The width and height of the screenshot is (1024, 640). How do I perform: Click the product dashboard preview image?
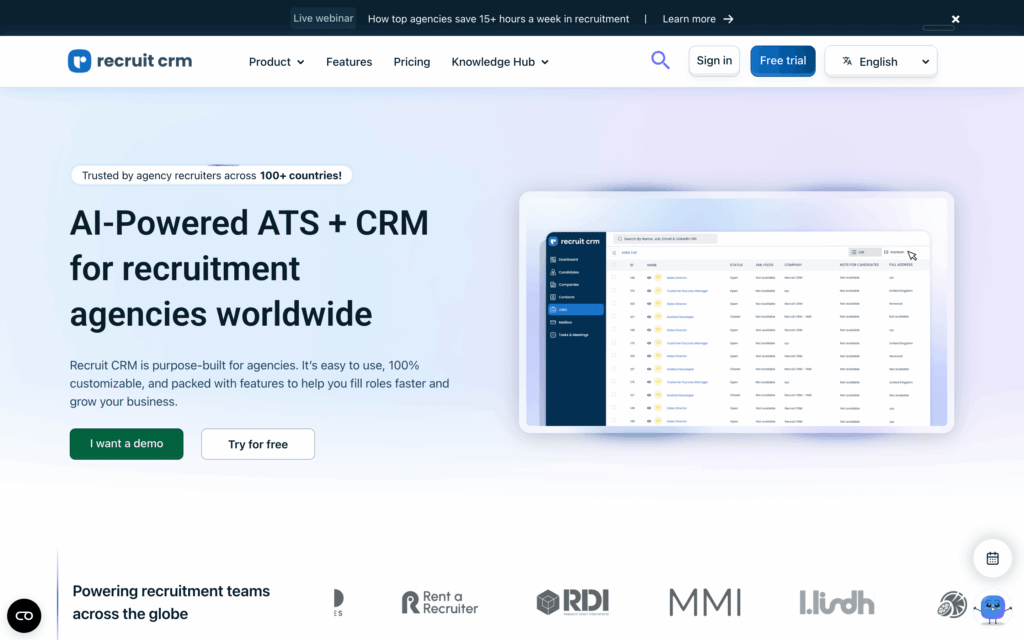pyautogui.click(x=737, y=312)
